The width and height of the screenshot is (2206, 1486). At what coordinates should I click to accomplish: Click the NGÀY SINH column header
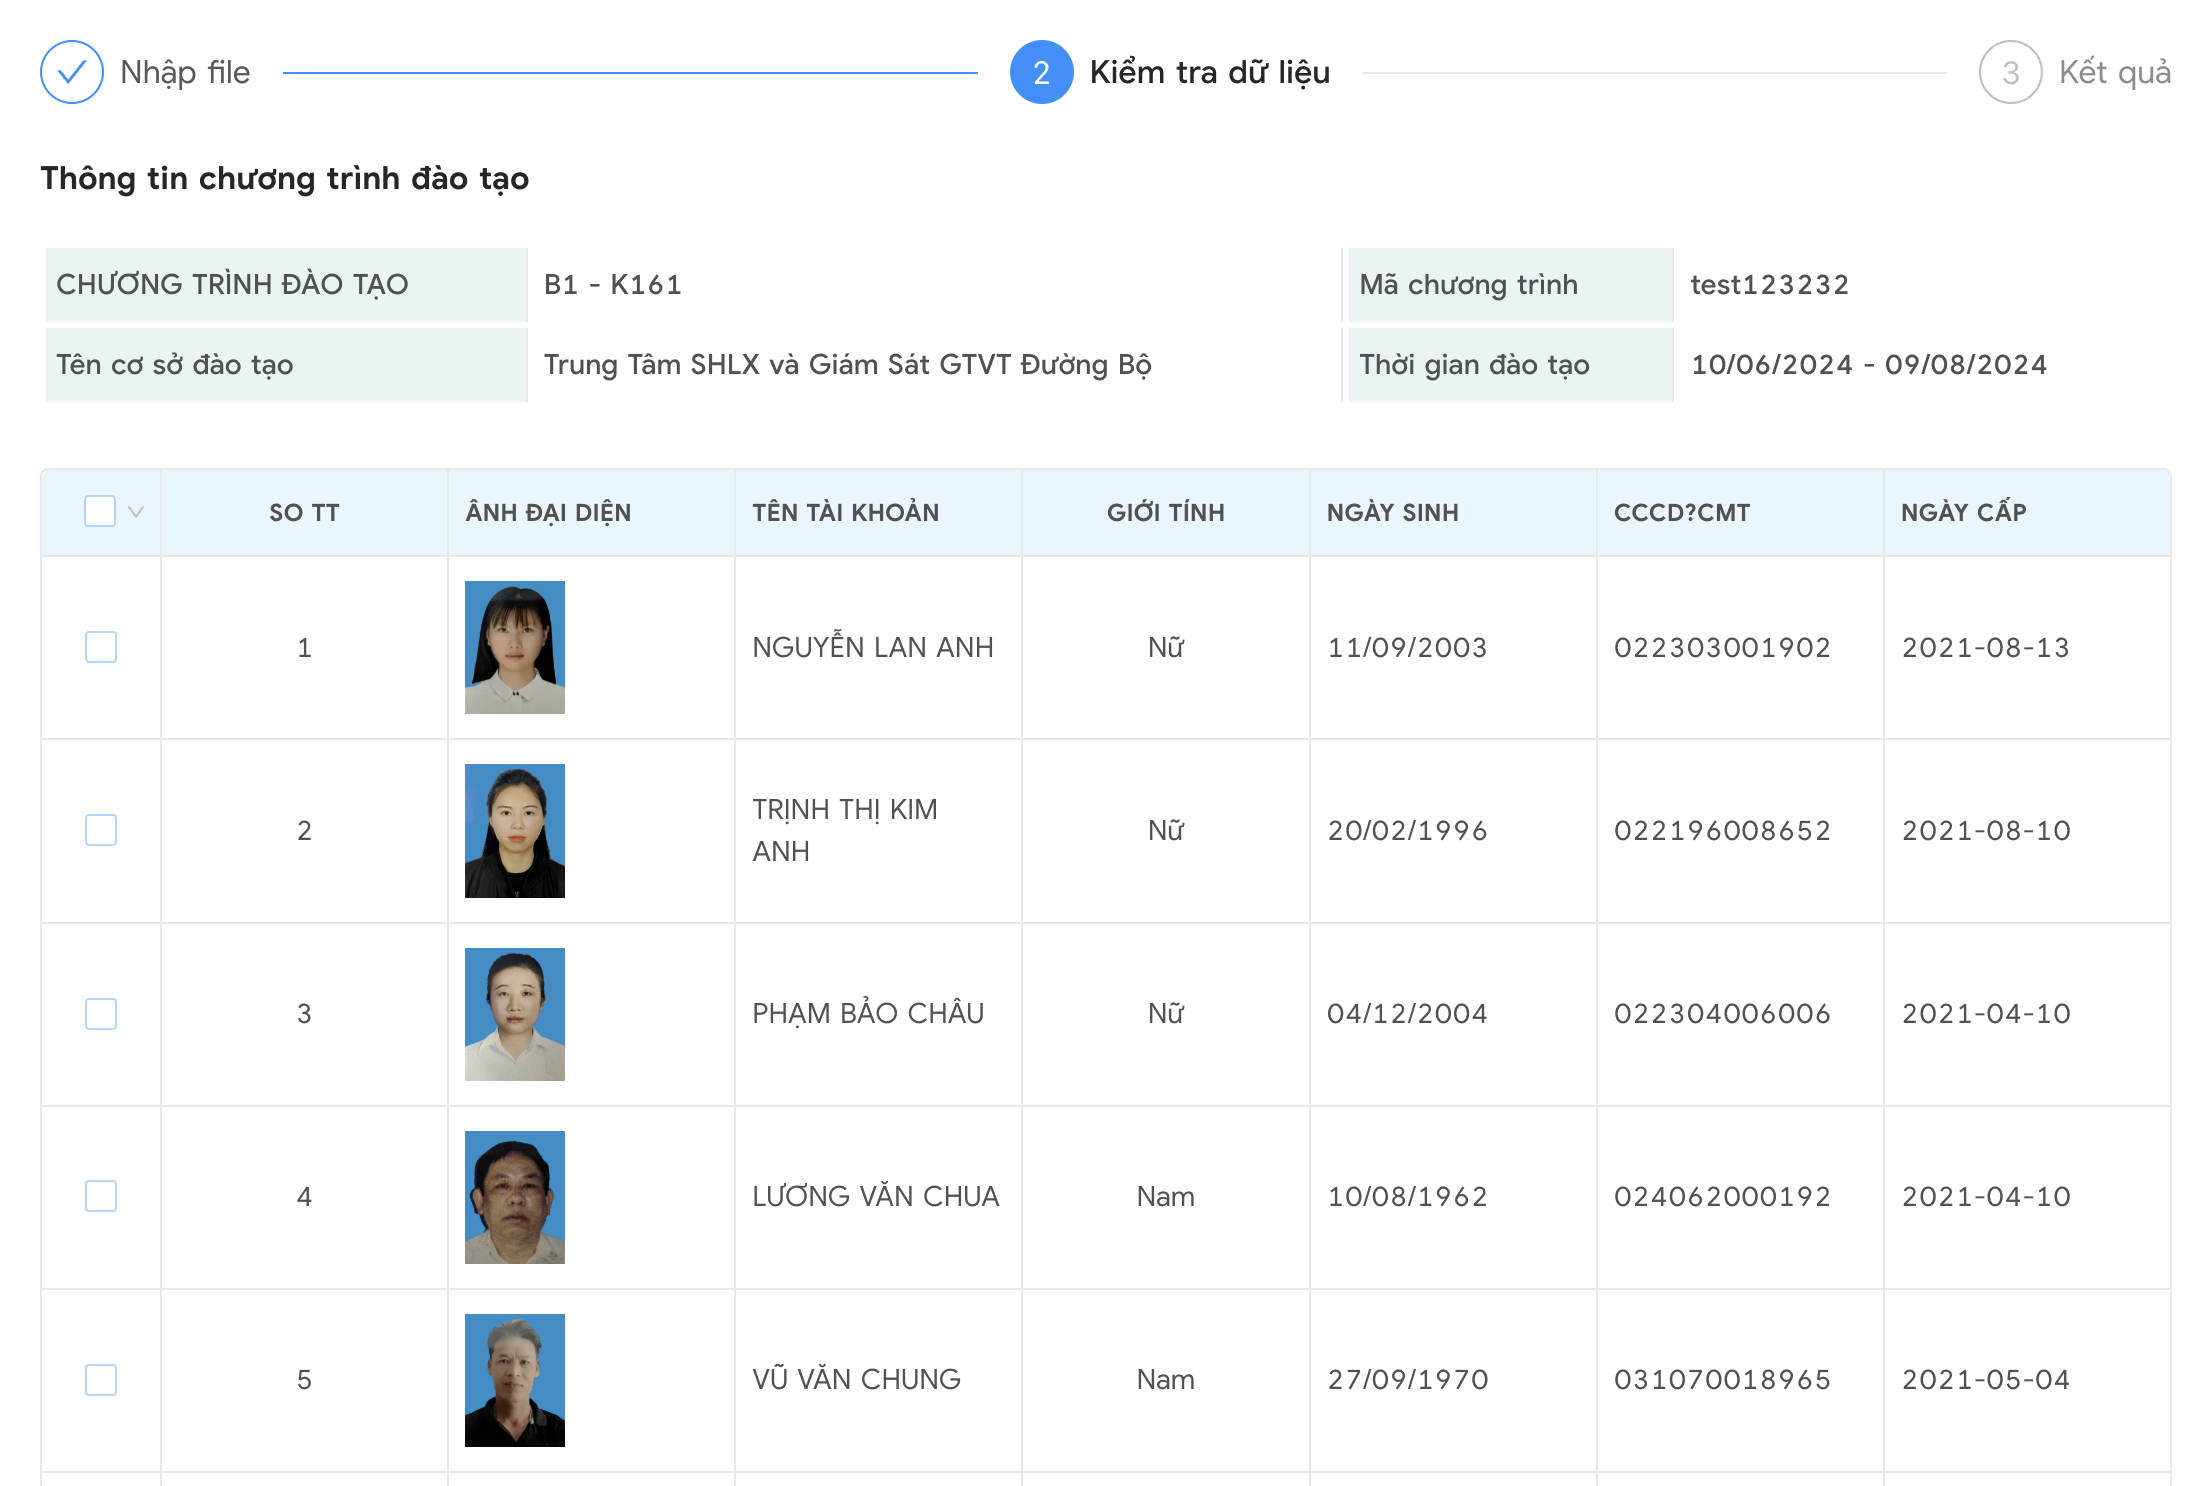click(x=1392, y=512)
